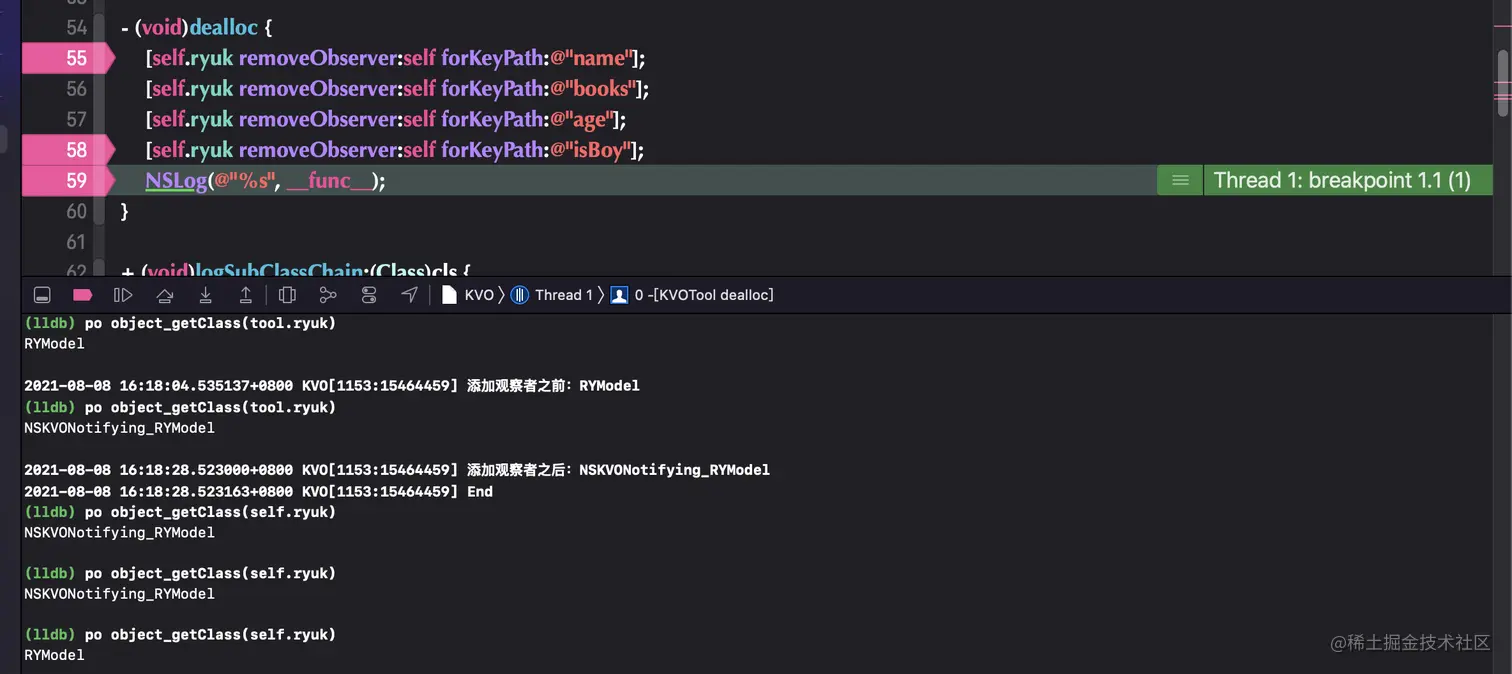The width and height of the screenshot is (1512, 674).
Task: Select KVO process in debug jump bar
Action: tap(468, 295)
